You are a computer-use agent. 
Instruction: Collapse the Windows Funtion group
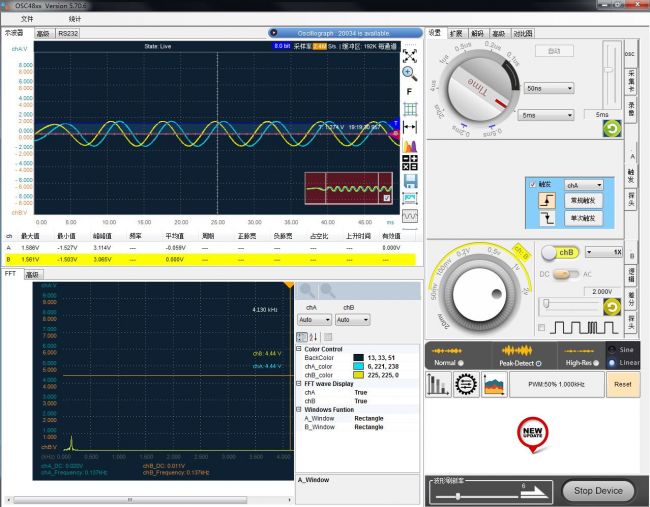point(299,409)
